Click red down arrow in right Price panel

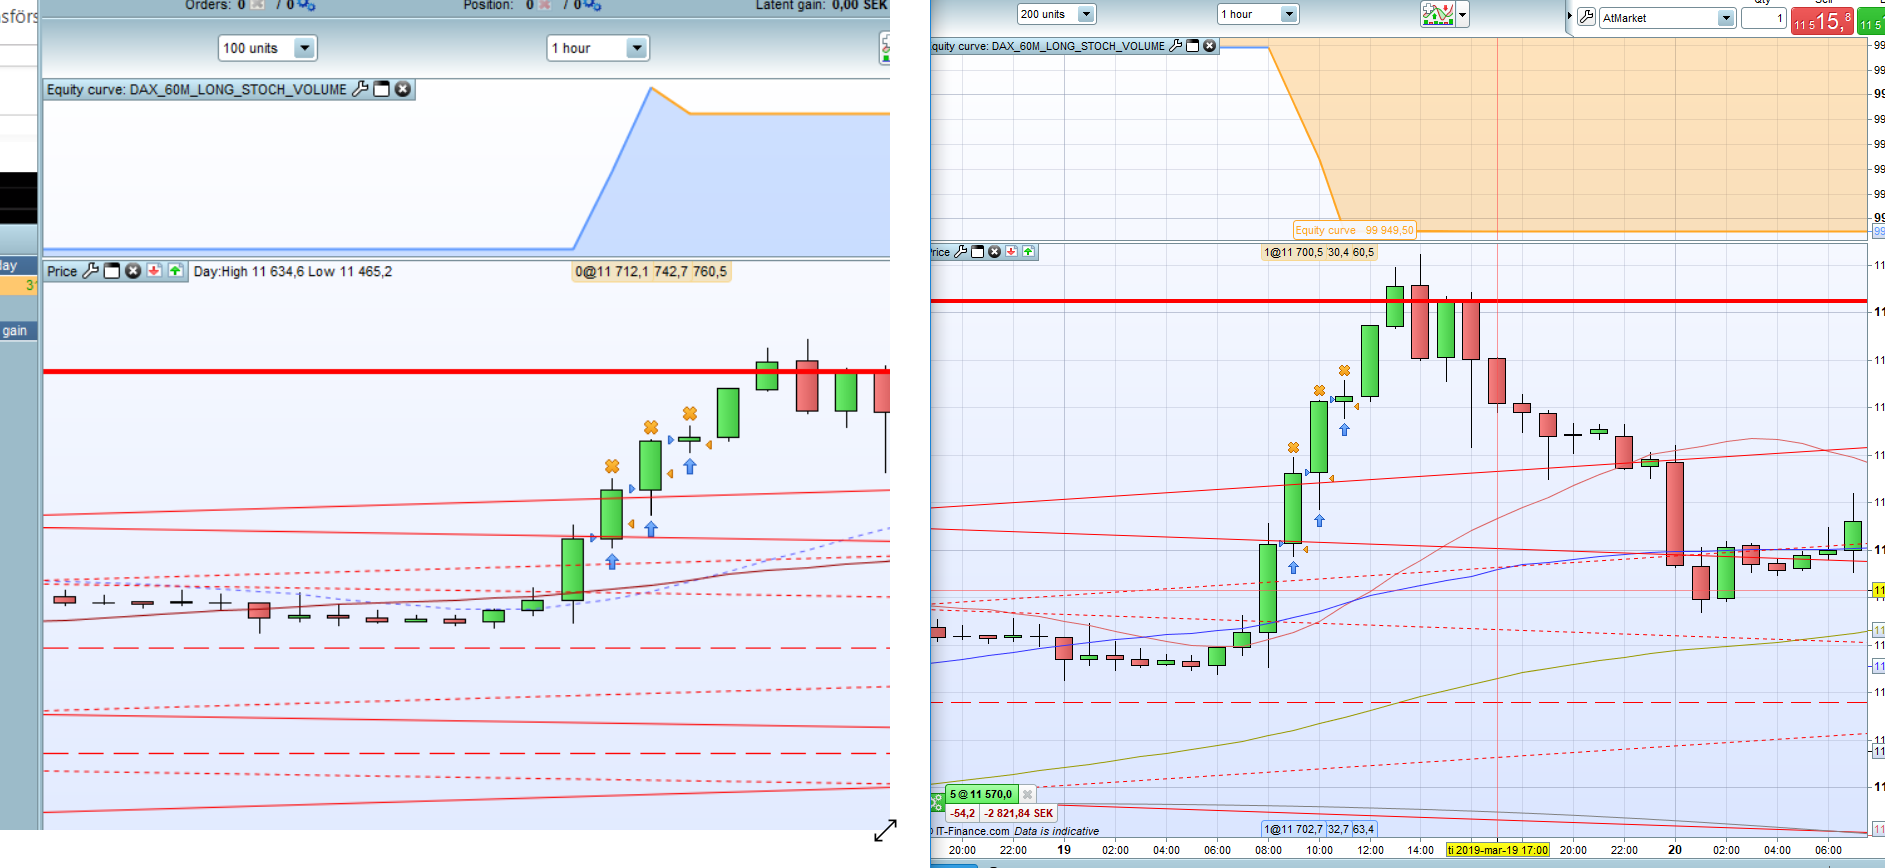(1011, 252)
